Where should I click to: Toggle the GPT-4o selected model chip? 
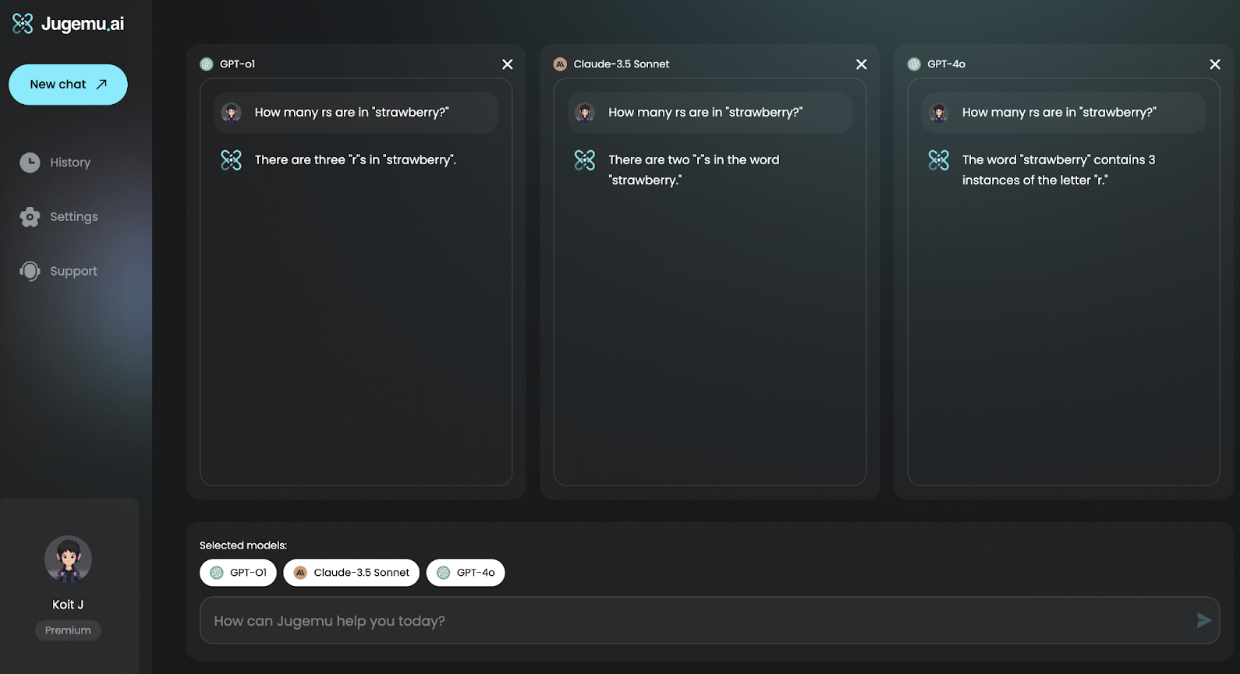465,573
